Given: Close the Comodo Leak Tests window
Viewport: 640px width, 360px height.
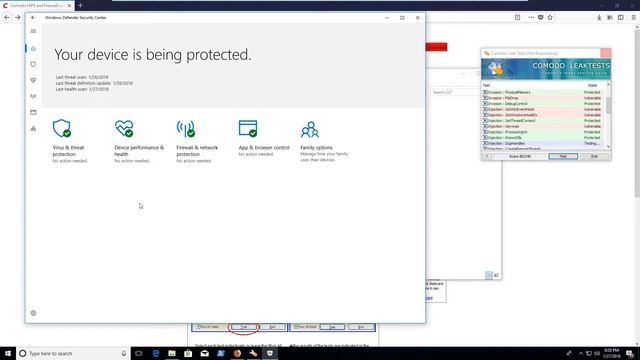Looking at the screenshot, I should click(x=605, y=53).
